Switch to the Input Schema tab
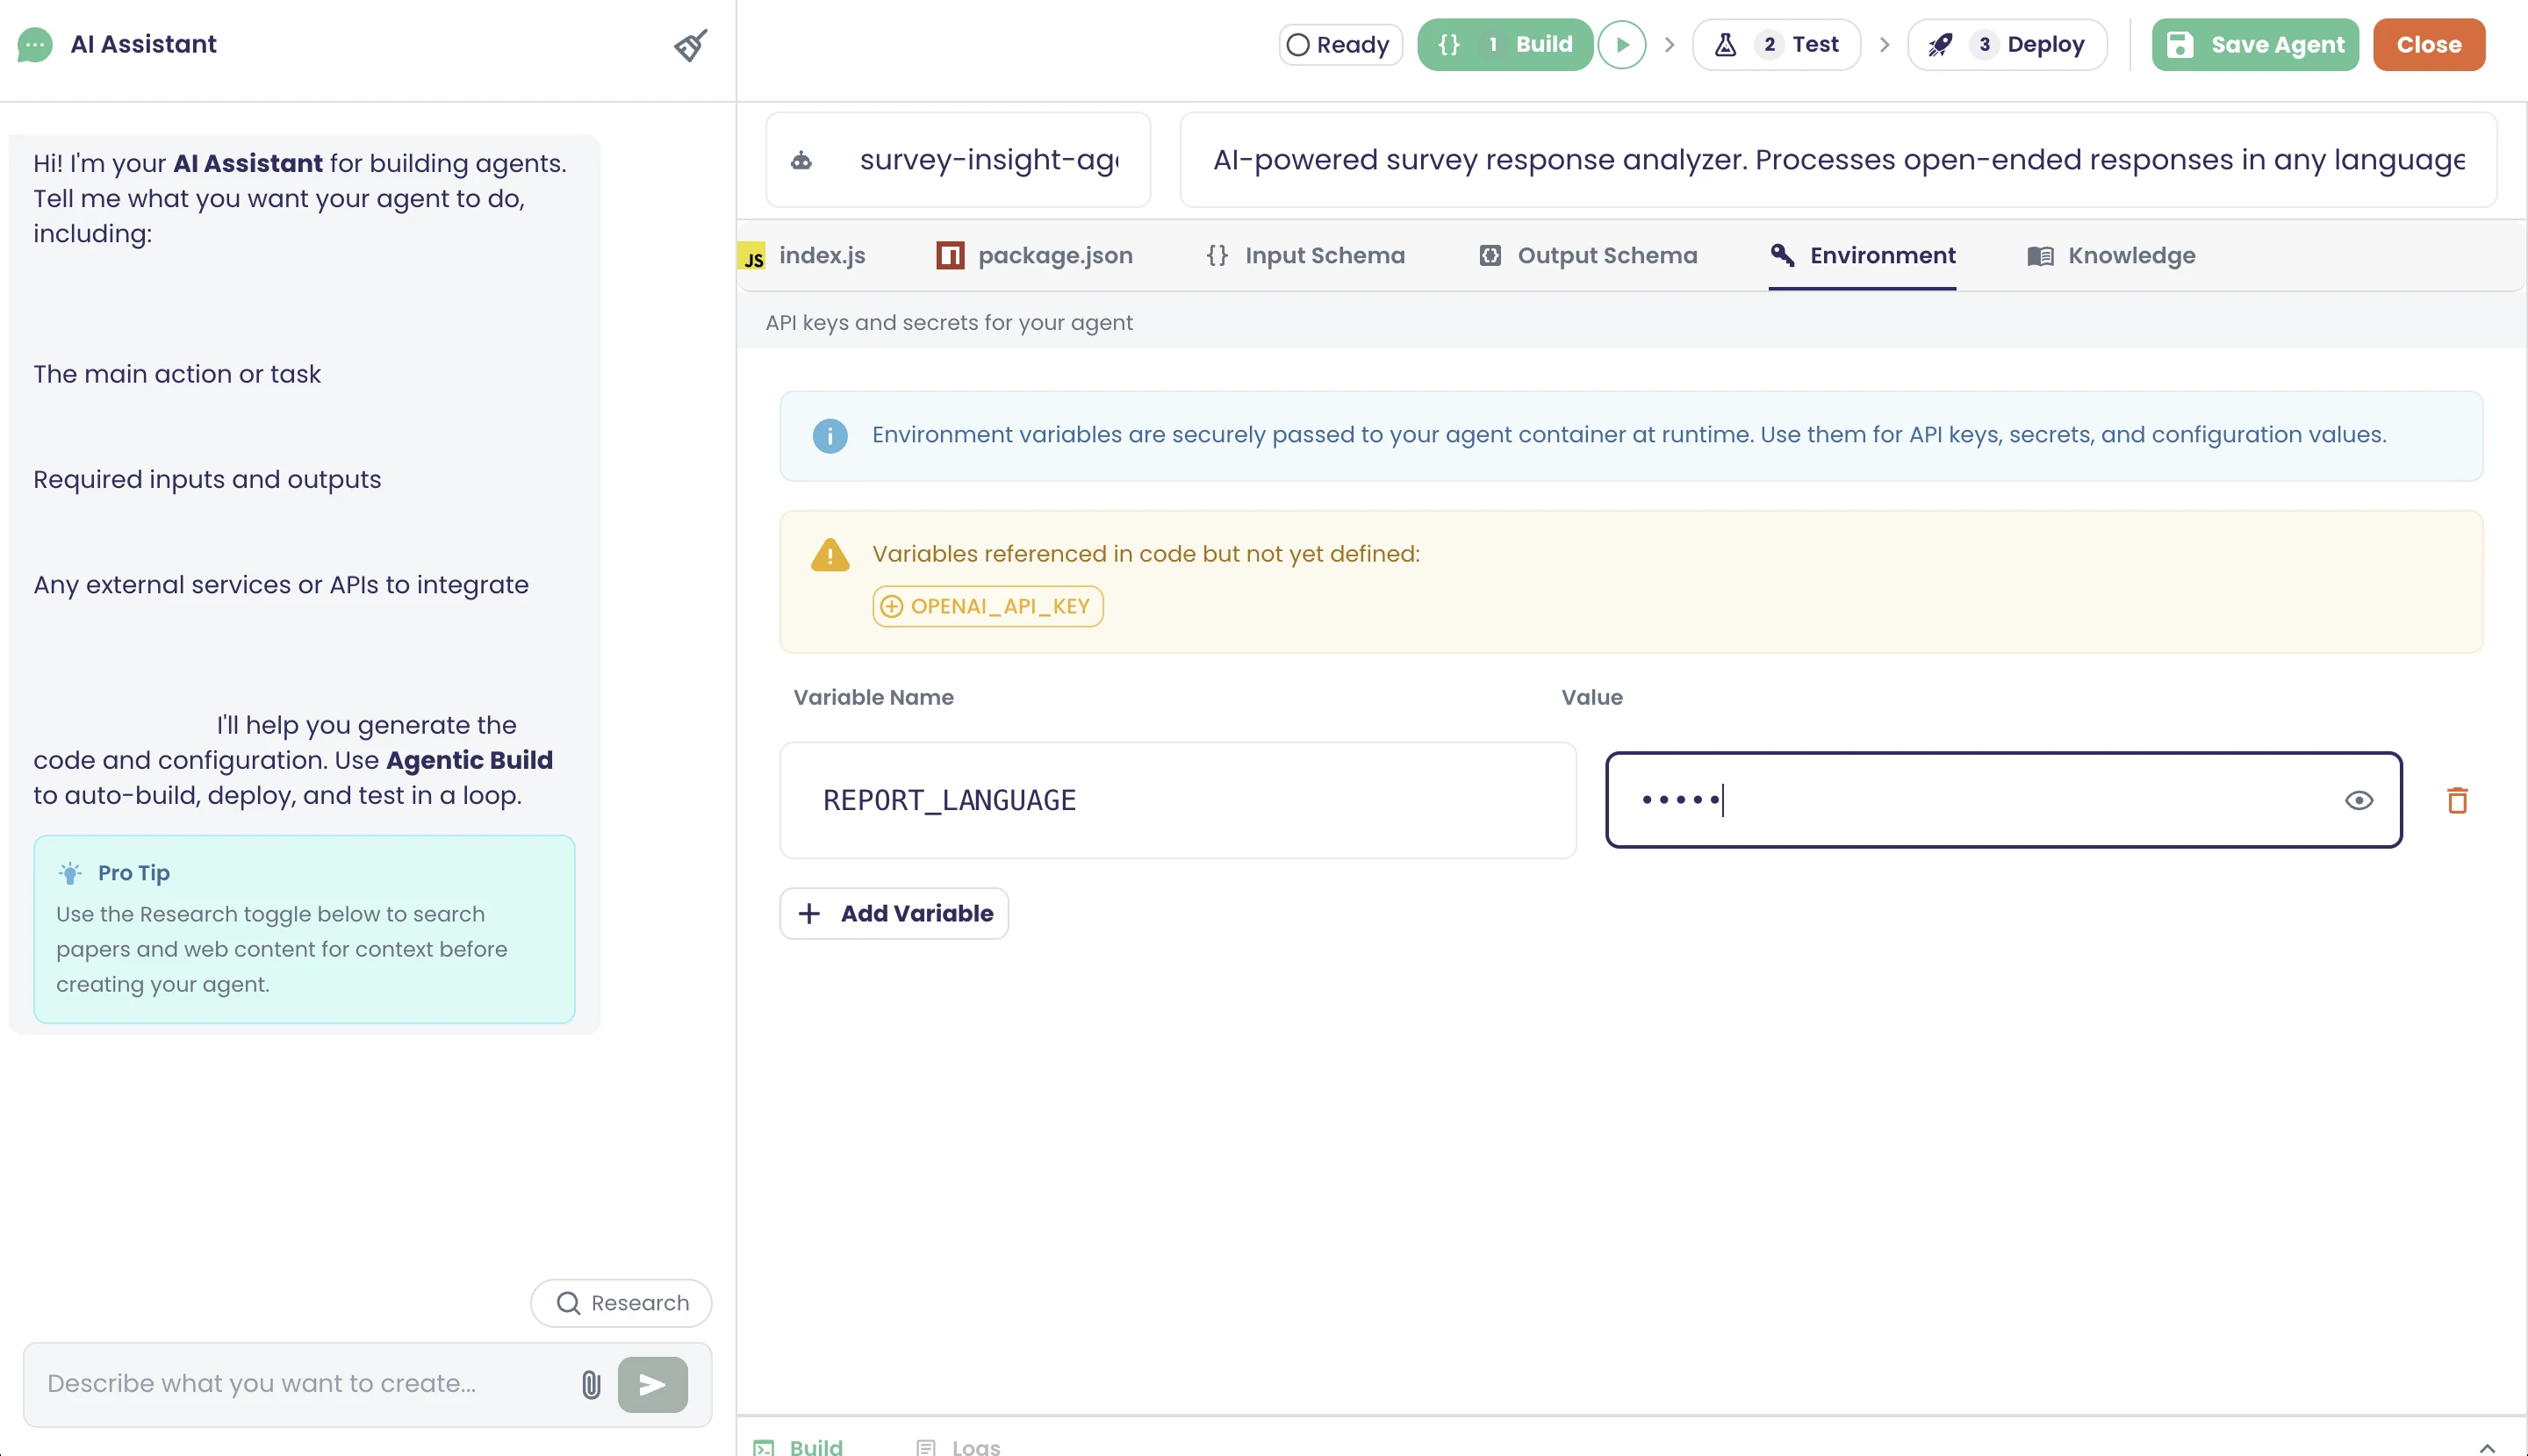The height and width of the screenshot is (1456, 2528). coord(1304,256)
